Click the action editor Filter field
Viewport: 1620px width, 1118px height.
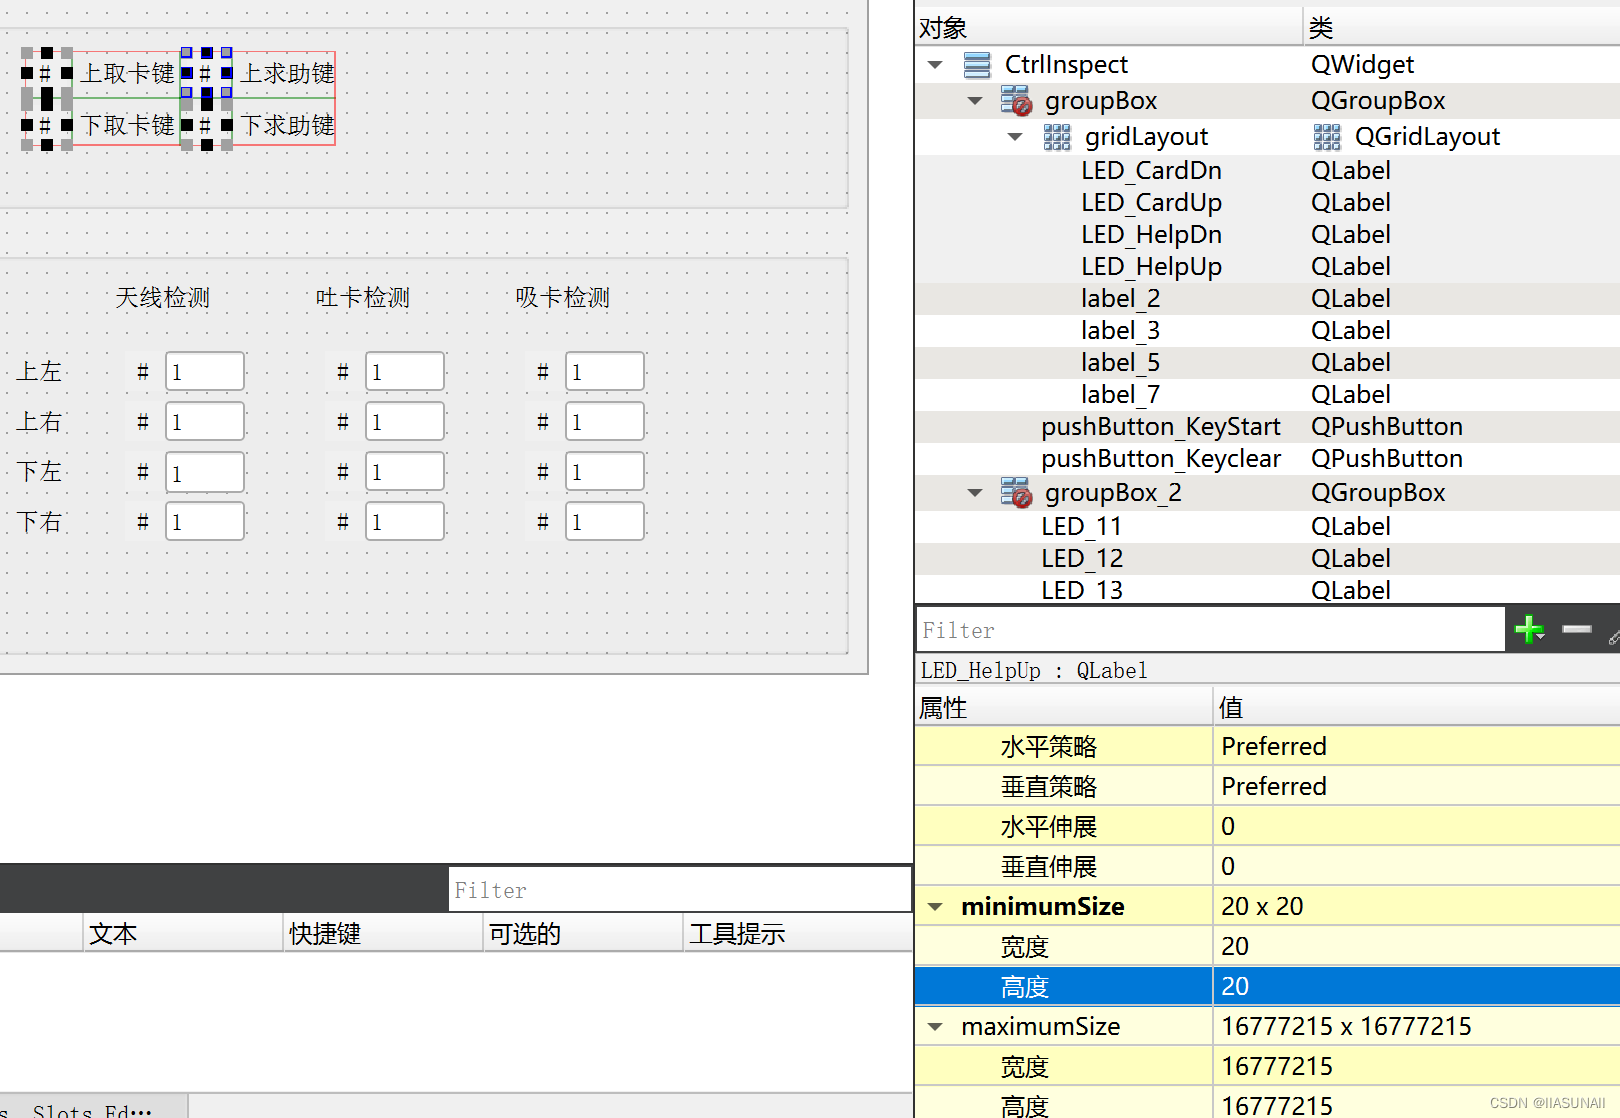680,890
